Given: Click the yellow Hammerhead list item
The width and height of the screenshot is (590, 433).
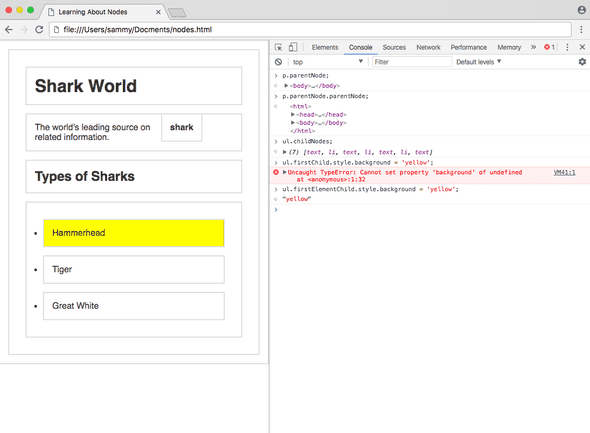Looking at the screenshot, I should (134, 233).
